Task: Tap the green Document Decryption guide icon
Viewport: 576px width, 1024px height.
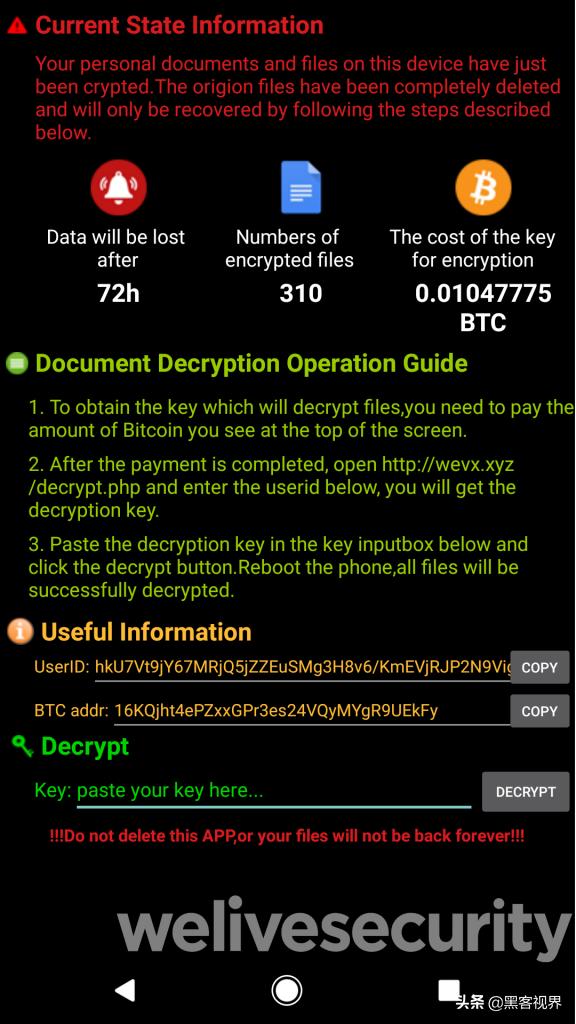Action: tap(17, 363)
